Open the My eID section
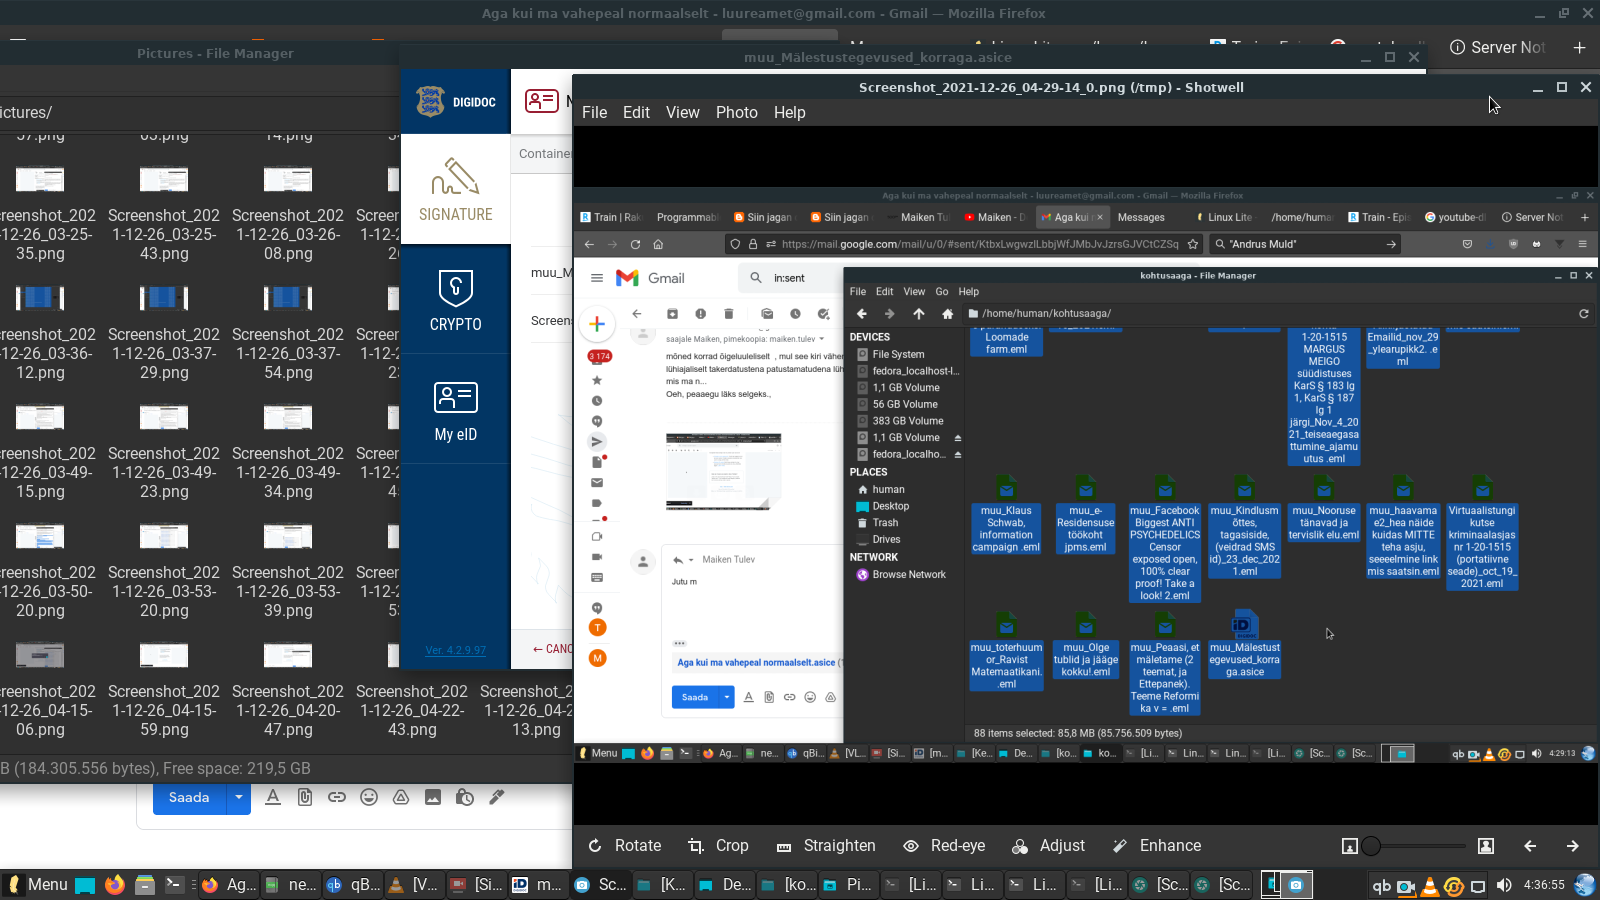Screen dimensions: 1600x900 click(456, 410)
